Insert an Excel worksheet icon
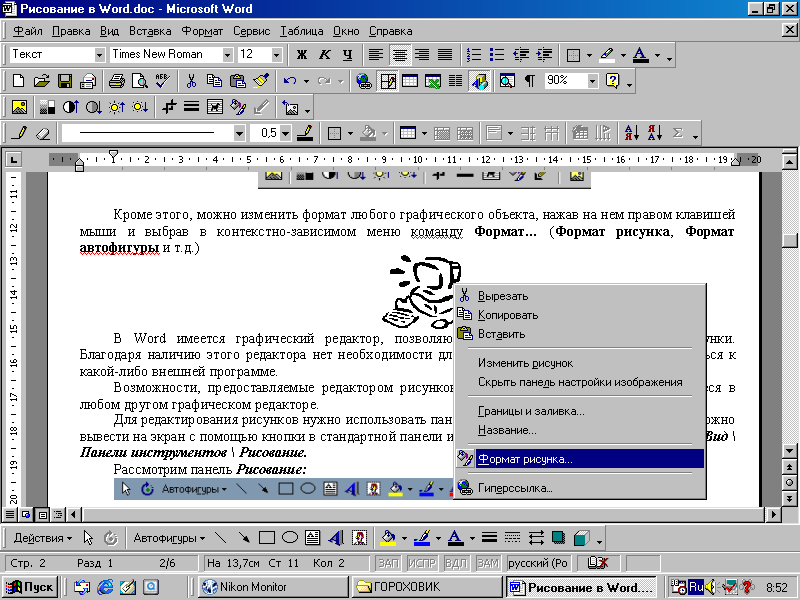The image size is (800, 600). click(433, 81)
